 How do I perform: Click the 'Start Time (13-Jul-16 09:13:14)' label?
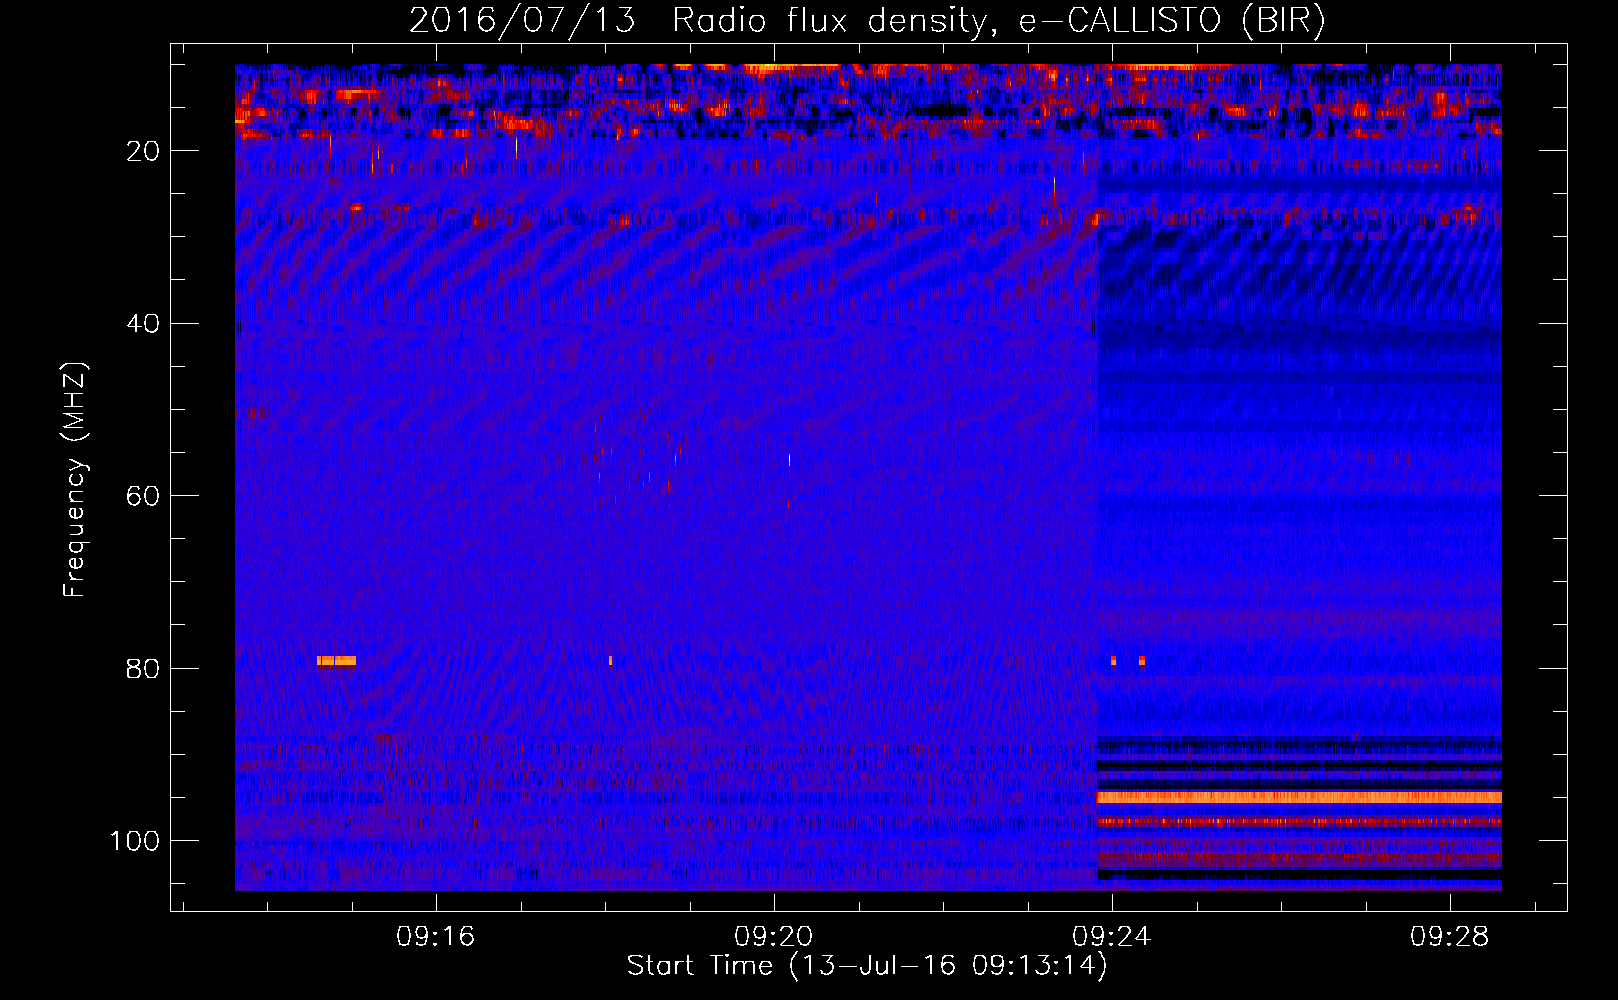tap(867, 966)
